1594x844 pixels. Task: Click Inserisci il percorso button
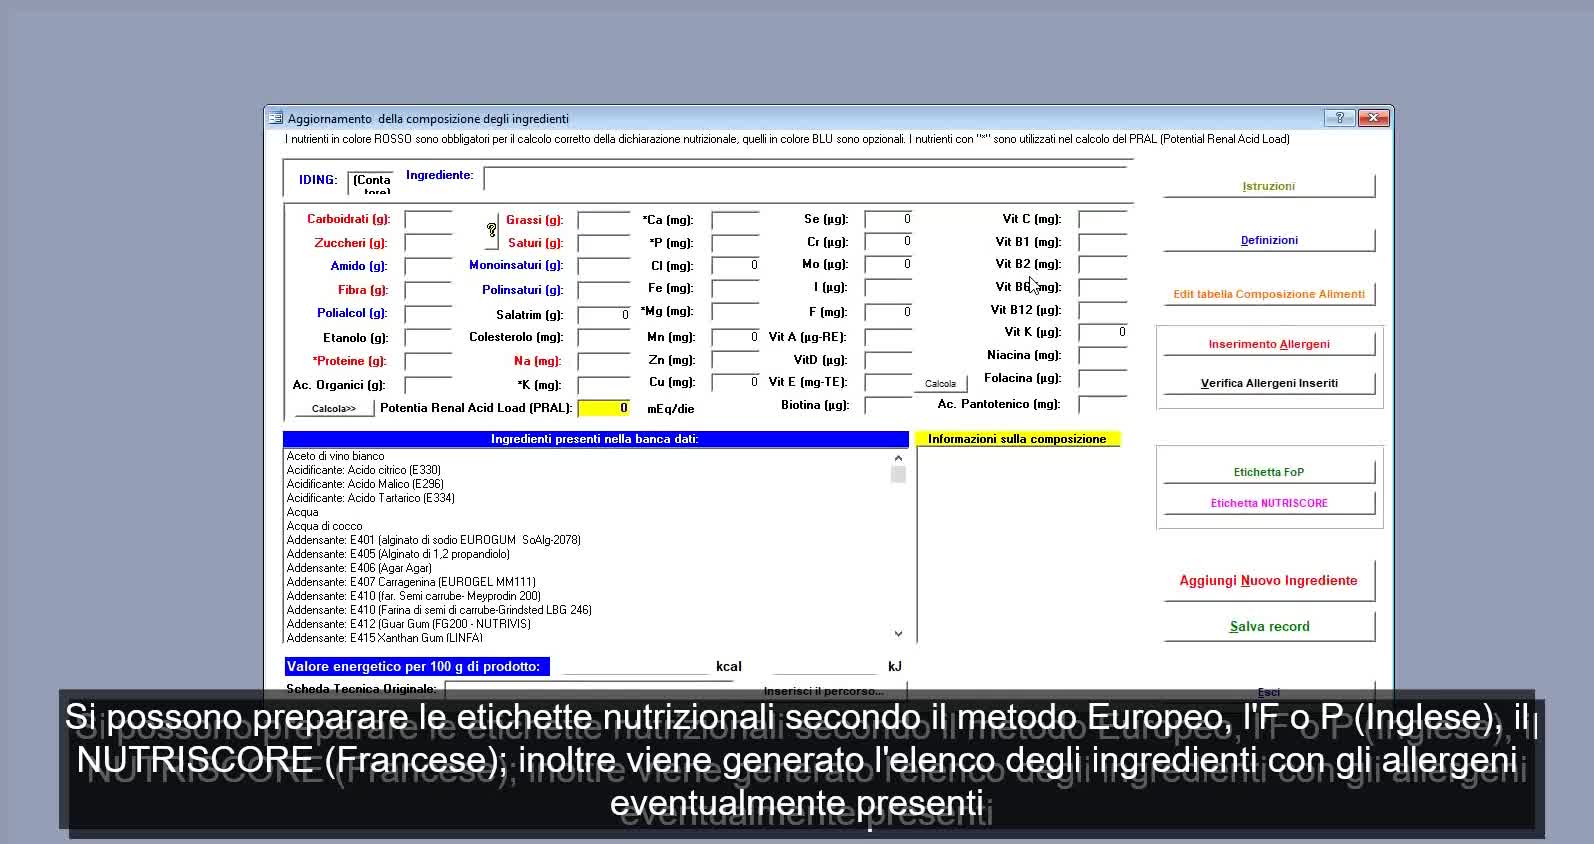[824, 691]
